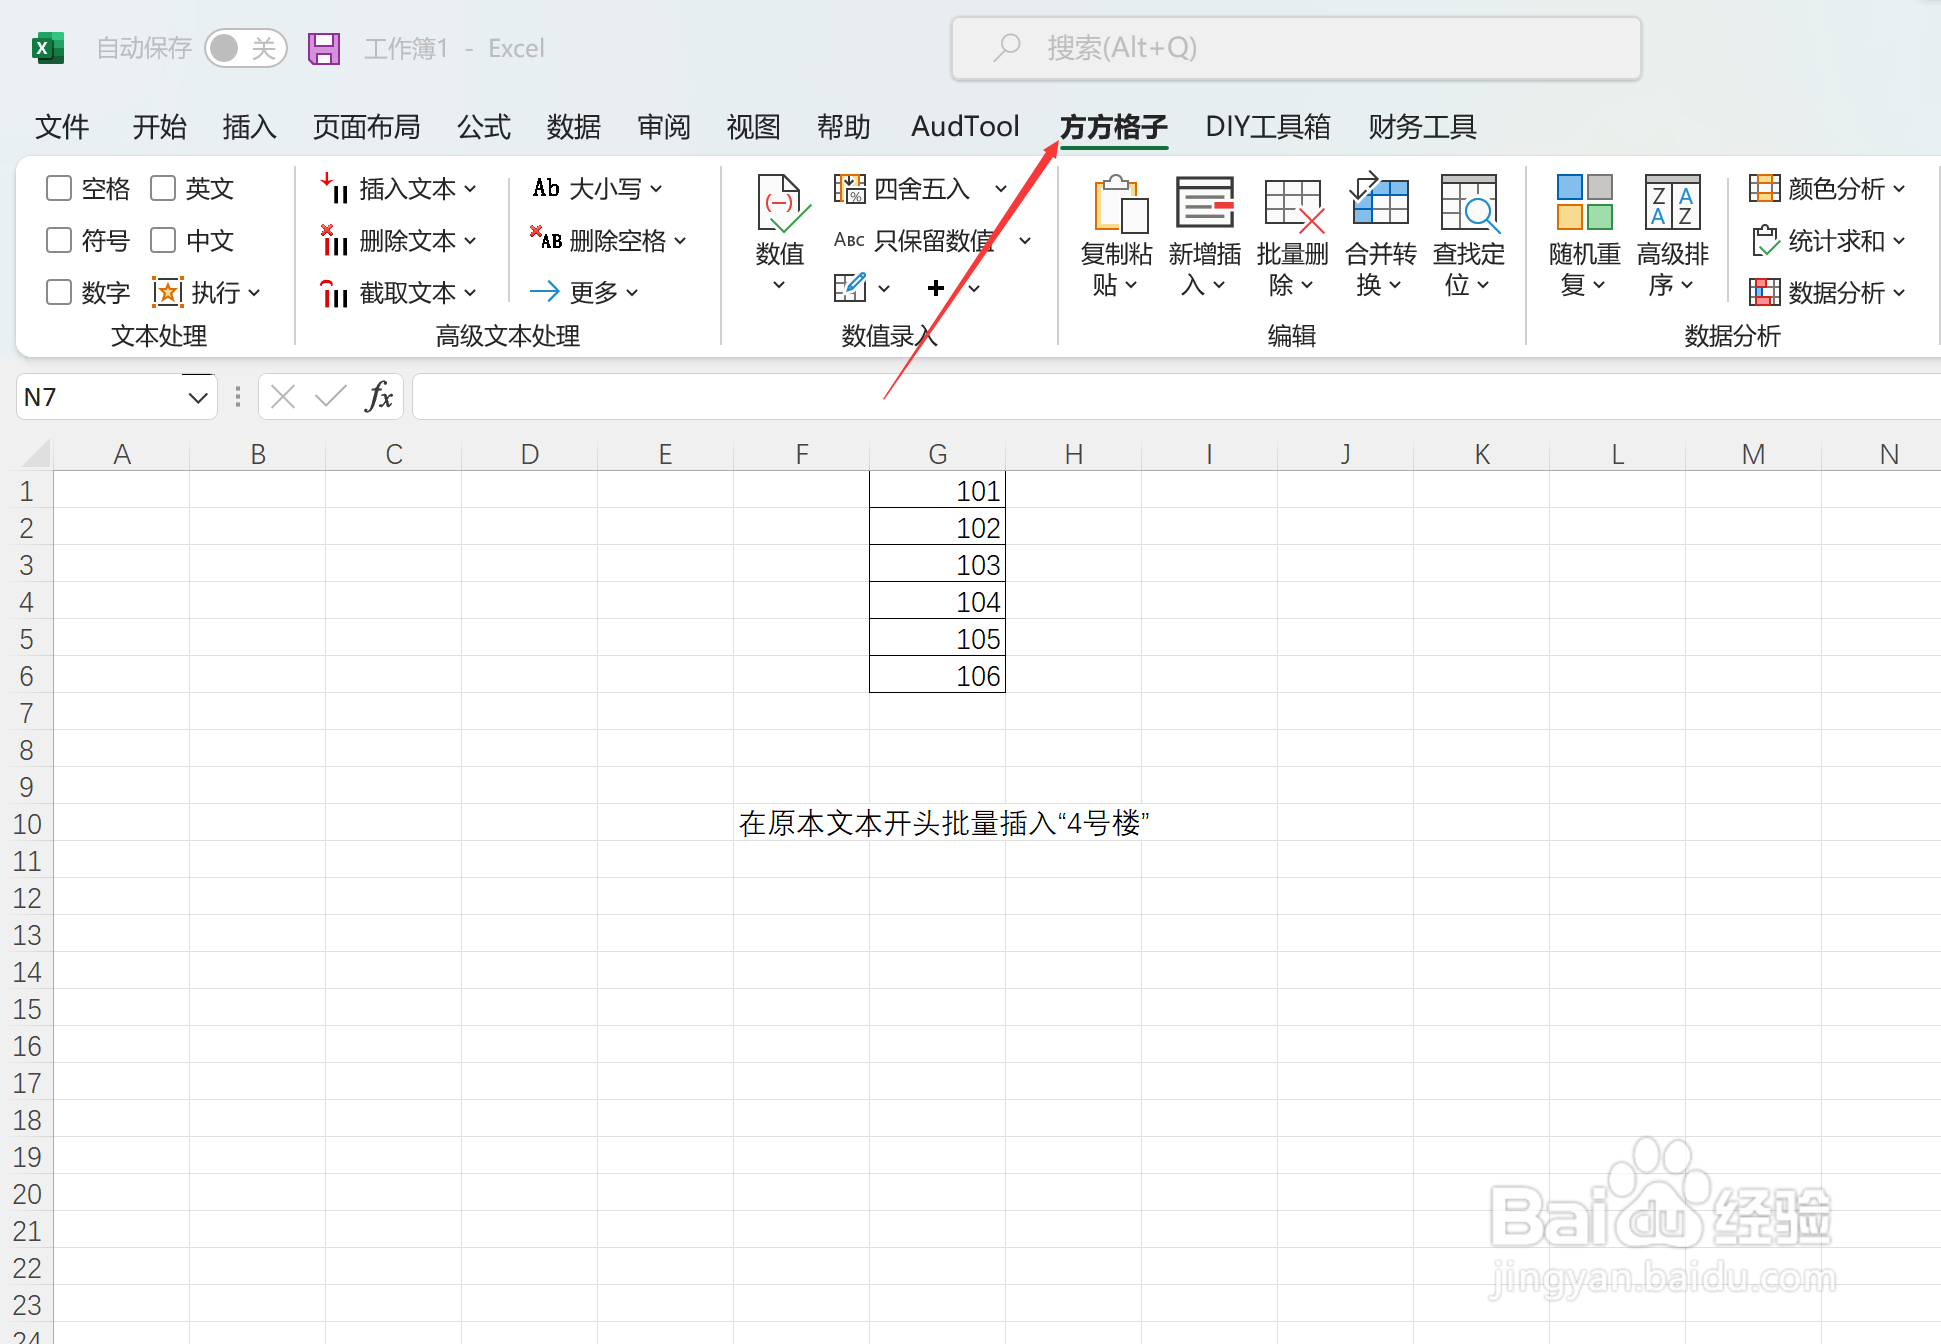Click the purple Save icon
This screenshot has height=1344, width=1941.
(x=324, y=48)
